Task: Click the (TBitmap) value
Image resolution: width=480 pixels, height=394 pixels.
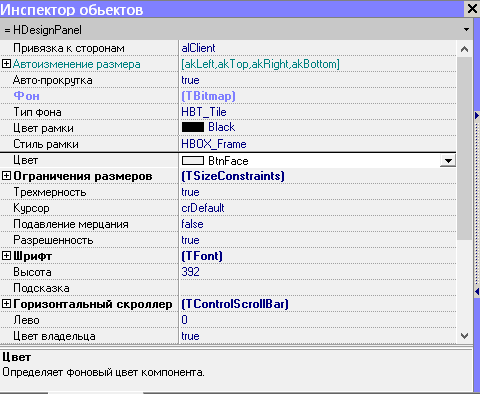Action: [x=208, y=96]
